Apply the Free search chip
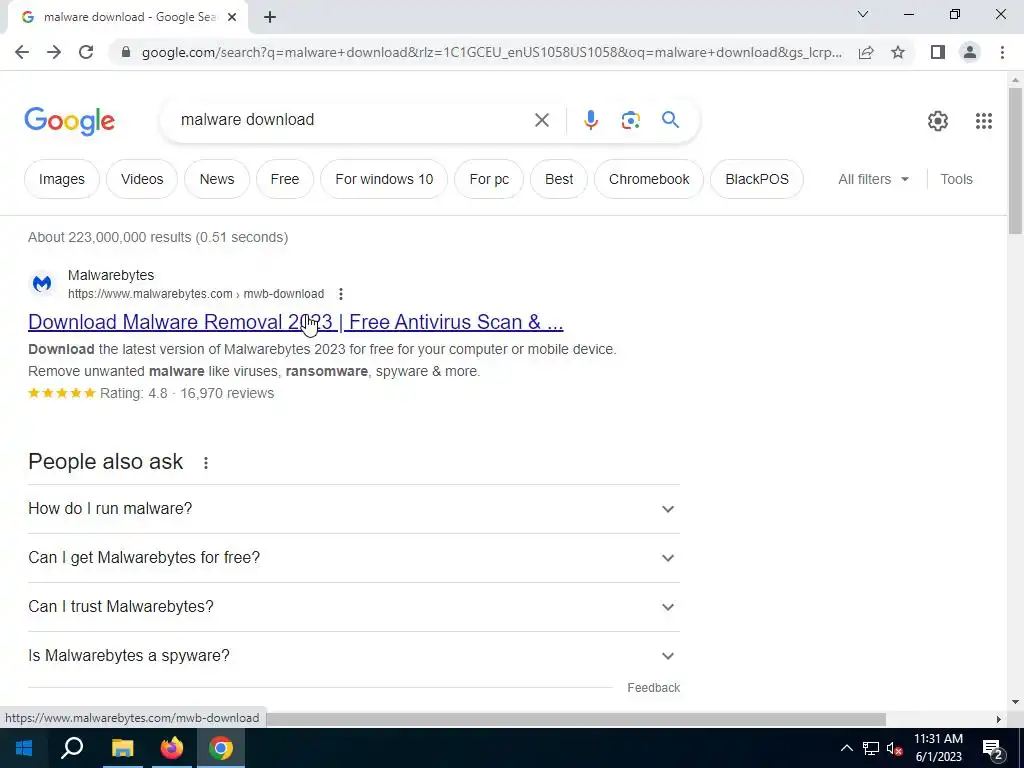 [x=285, y=179]
